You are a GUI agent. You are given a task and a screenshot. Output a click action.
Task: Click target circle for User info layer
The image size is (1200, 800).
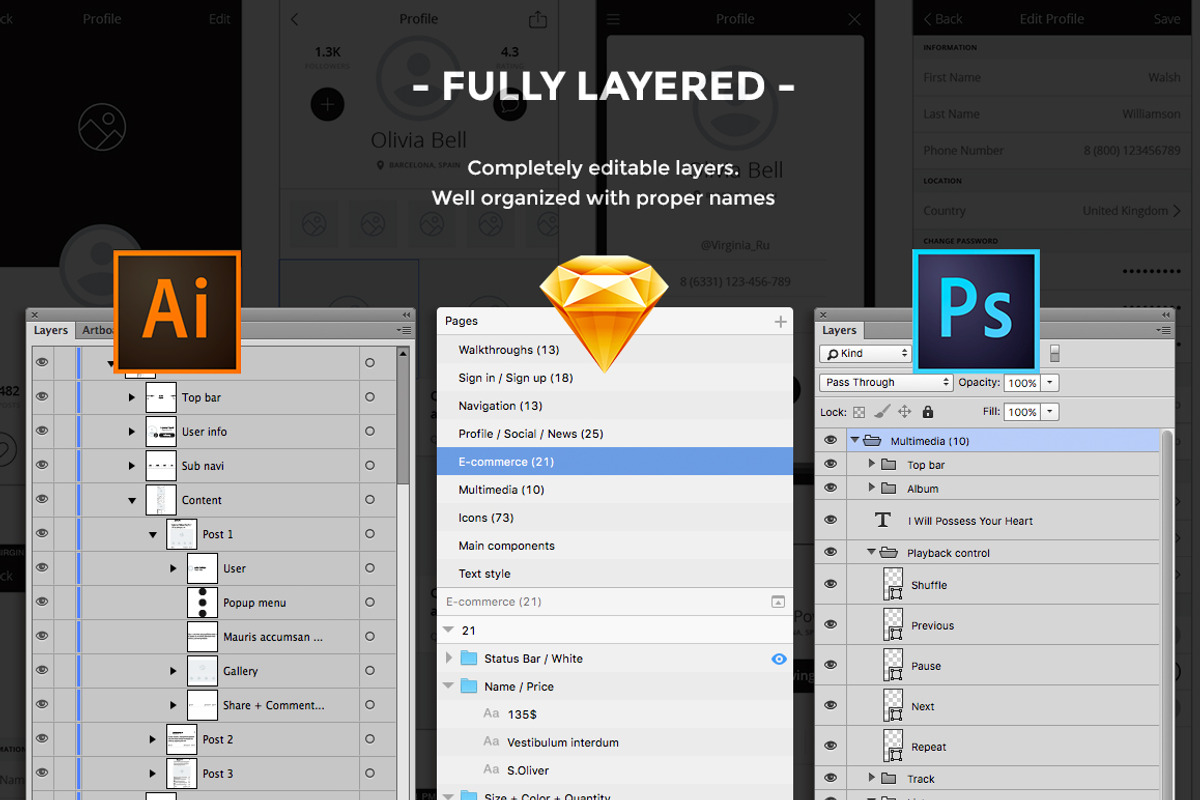[x=370, y=431]
